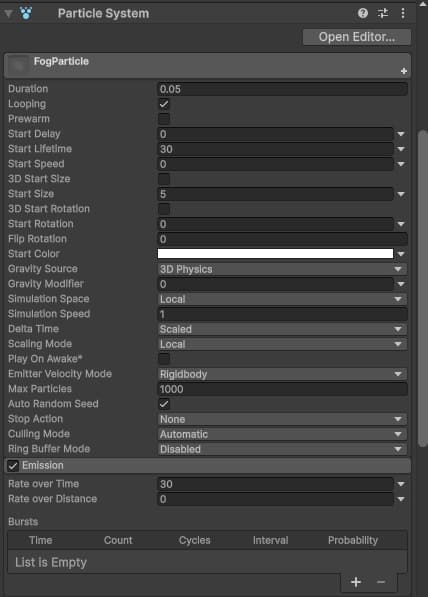
Task: Select the FogParticle module header
Action: coord(208,65)
